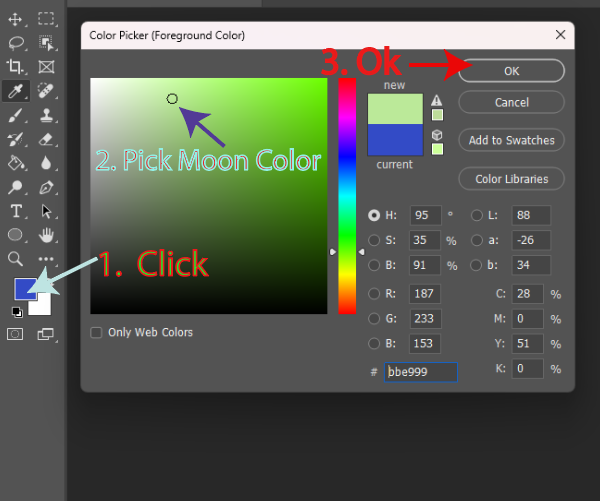Click the vertical hue spectrum slider
This screenshot has width=600, height=504.
[347, 196]
